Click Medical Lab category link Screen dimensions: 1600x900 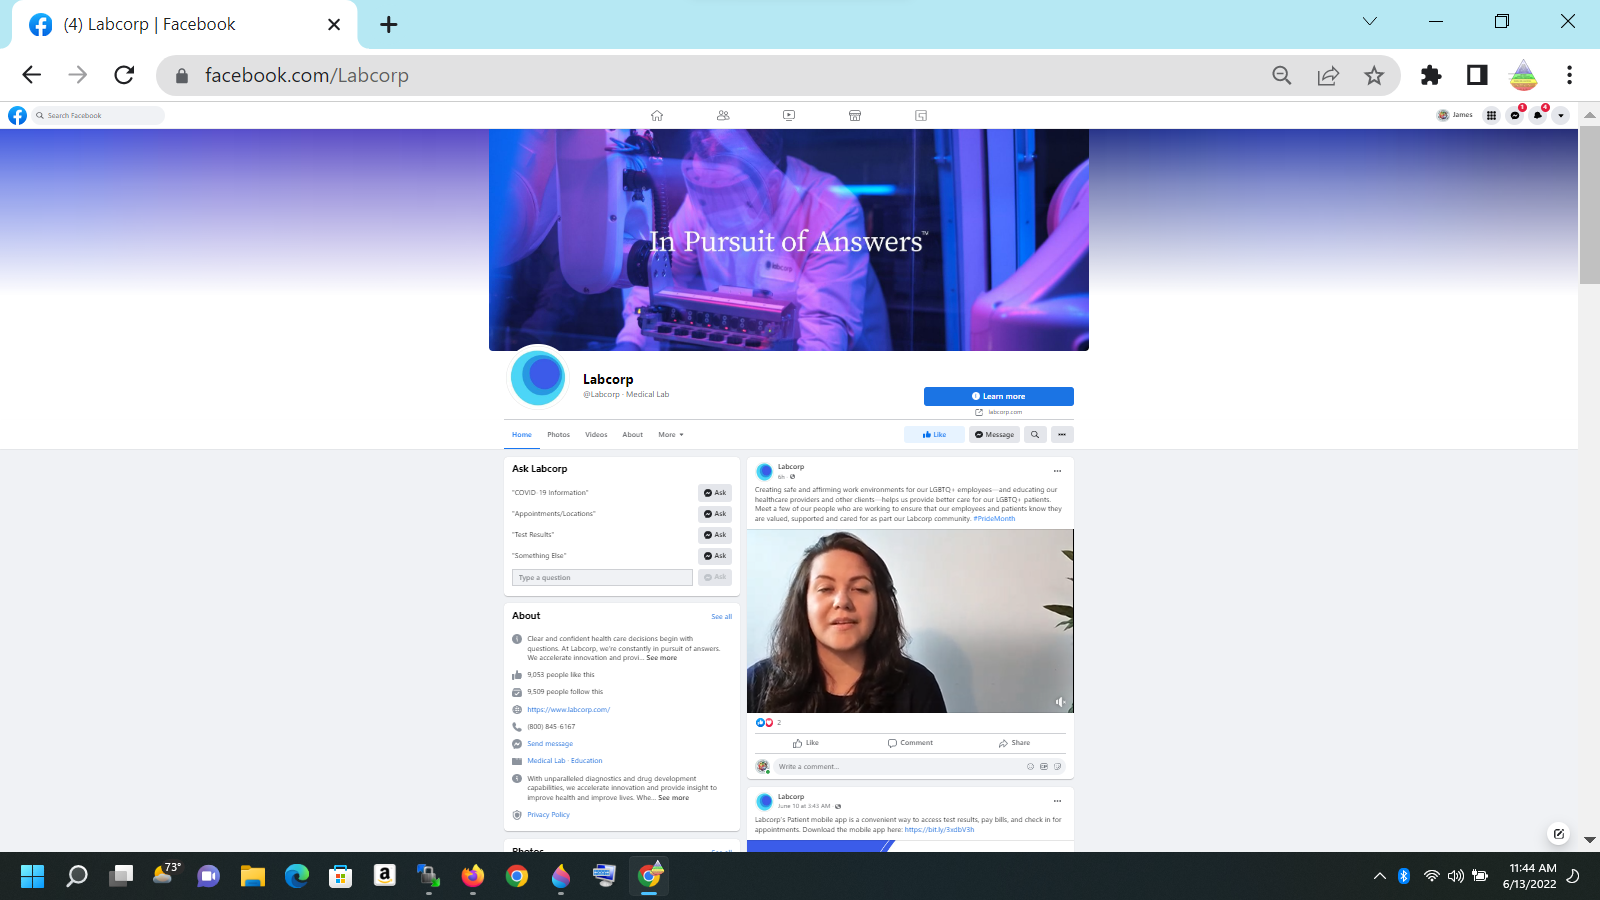(546, 761)
